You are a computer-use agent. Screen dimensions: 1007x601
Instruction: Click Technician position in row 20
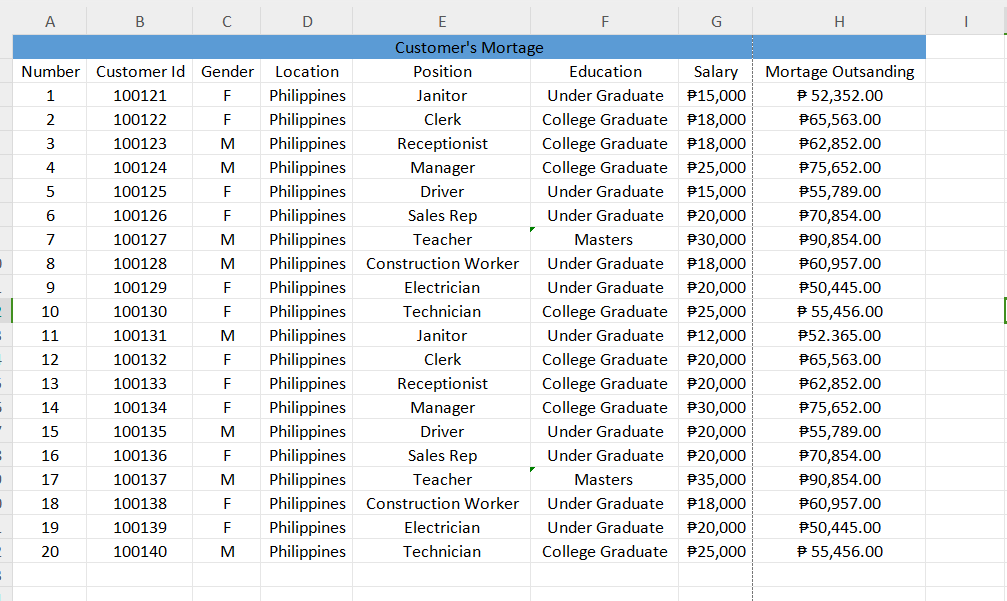tap(442, 552)
